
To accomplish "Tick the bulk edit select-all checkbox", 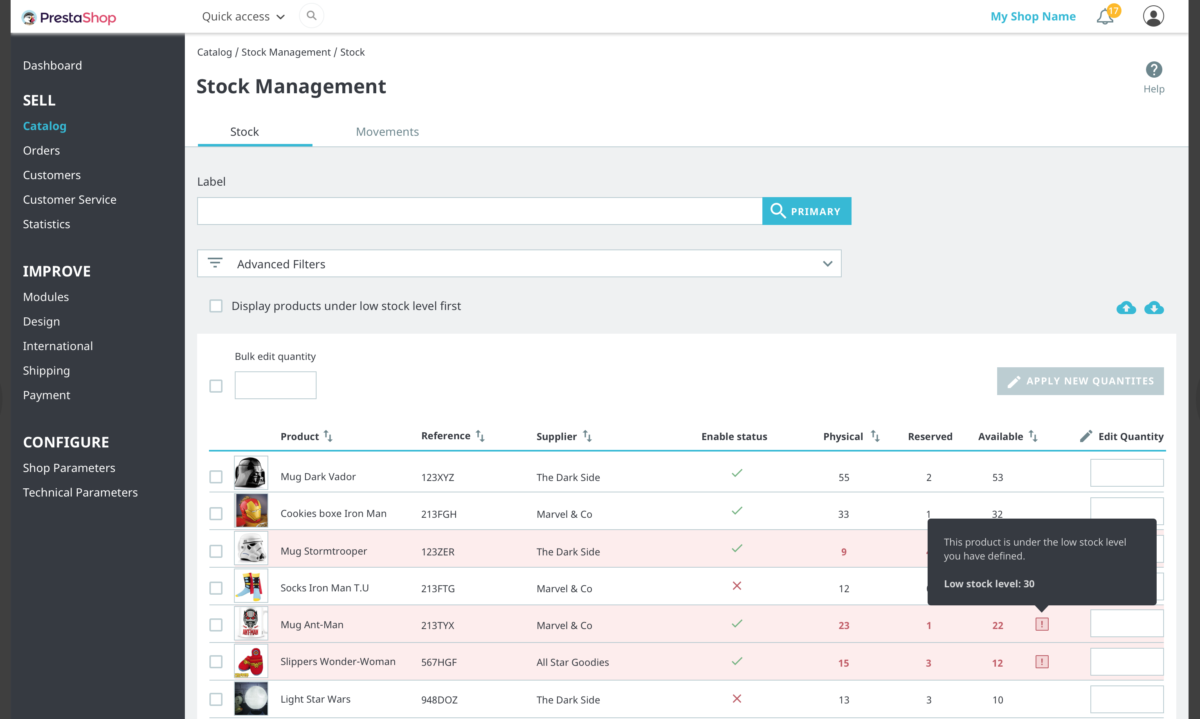I will [x=216, y=386].
